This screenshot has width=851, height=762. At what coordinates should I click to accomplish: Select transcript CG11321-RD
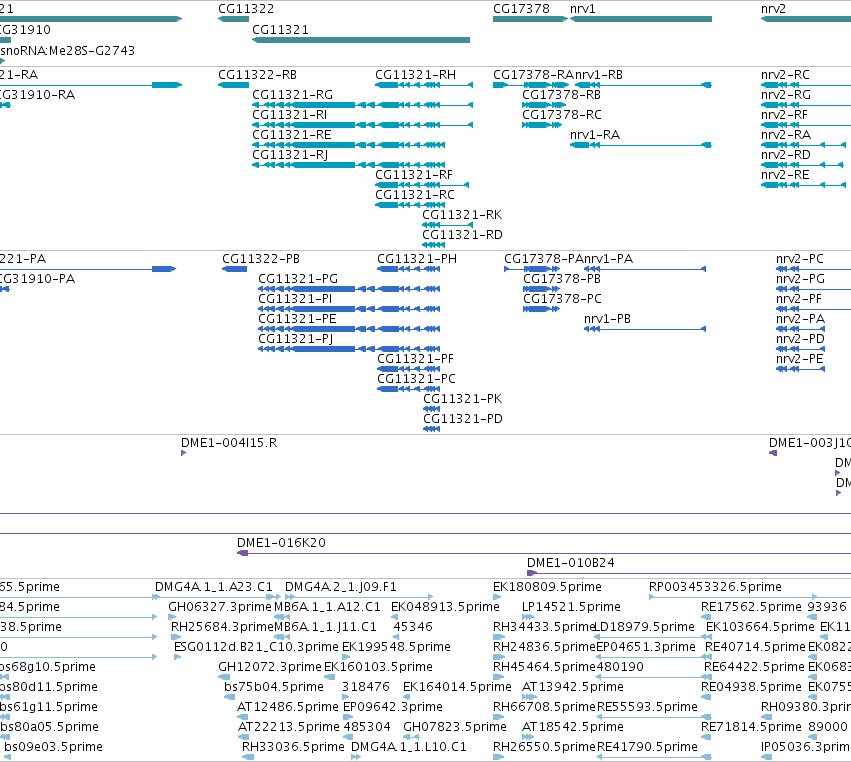click(x=462, y=236)
